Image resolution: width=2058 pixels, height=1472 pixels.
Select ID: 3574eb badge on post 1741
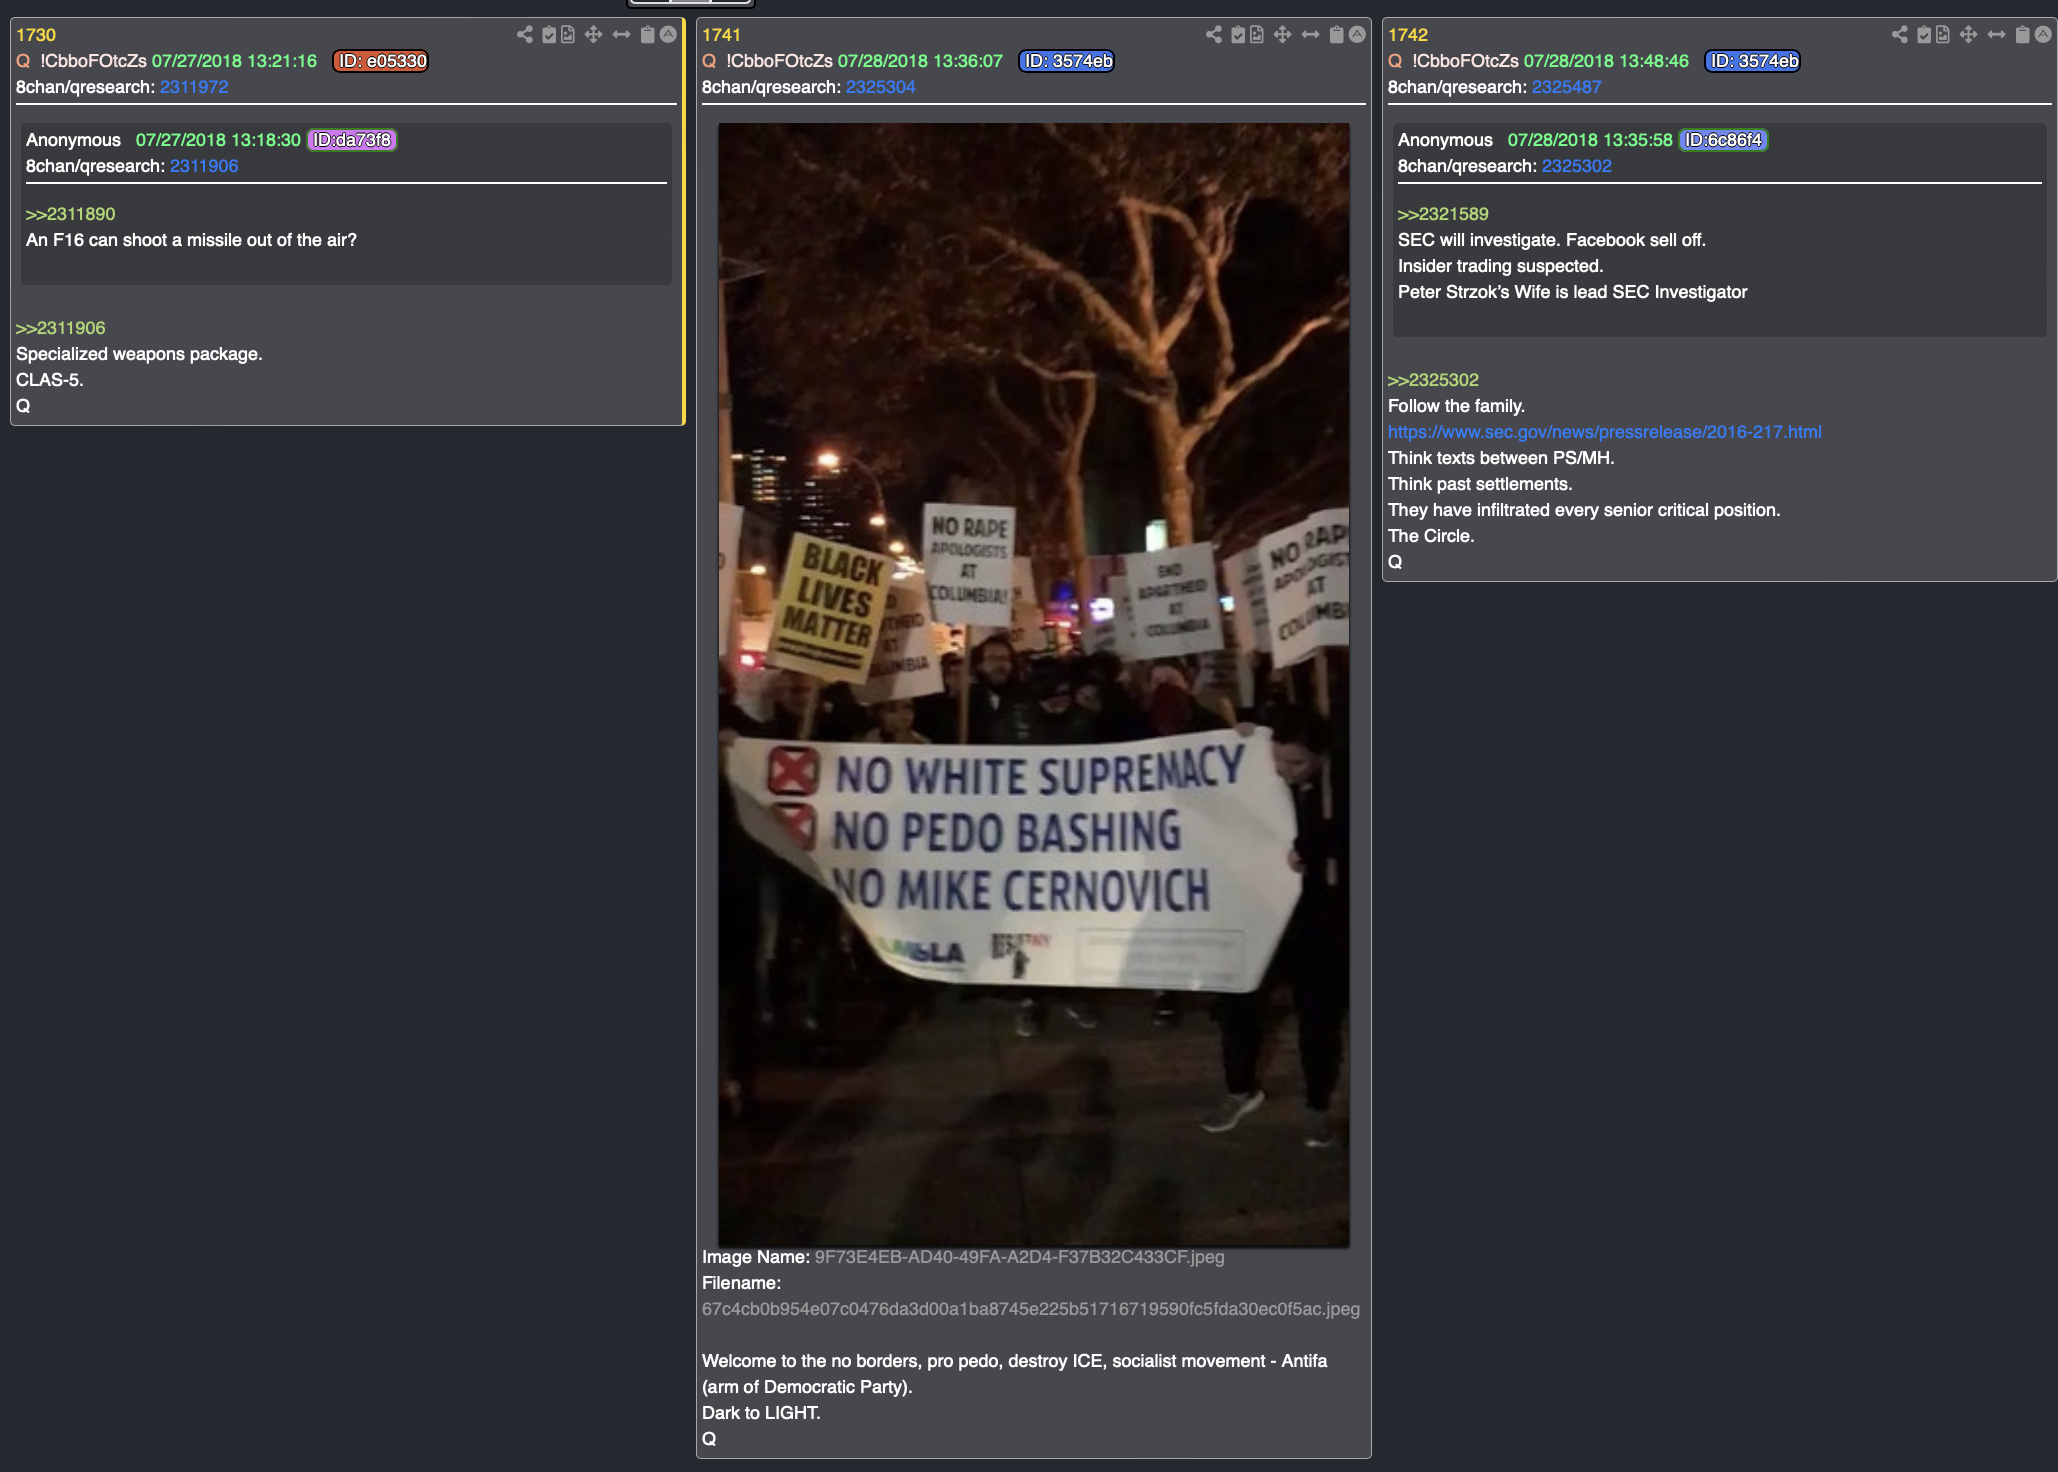pos(1067,61)
